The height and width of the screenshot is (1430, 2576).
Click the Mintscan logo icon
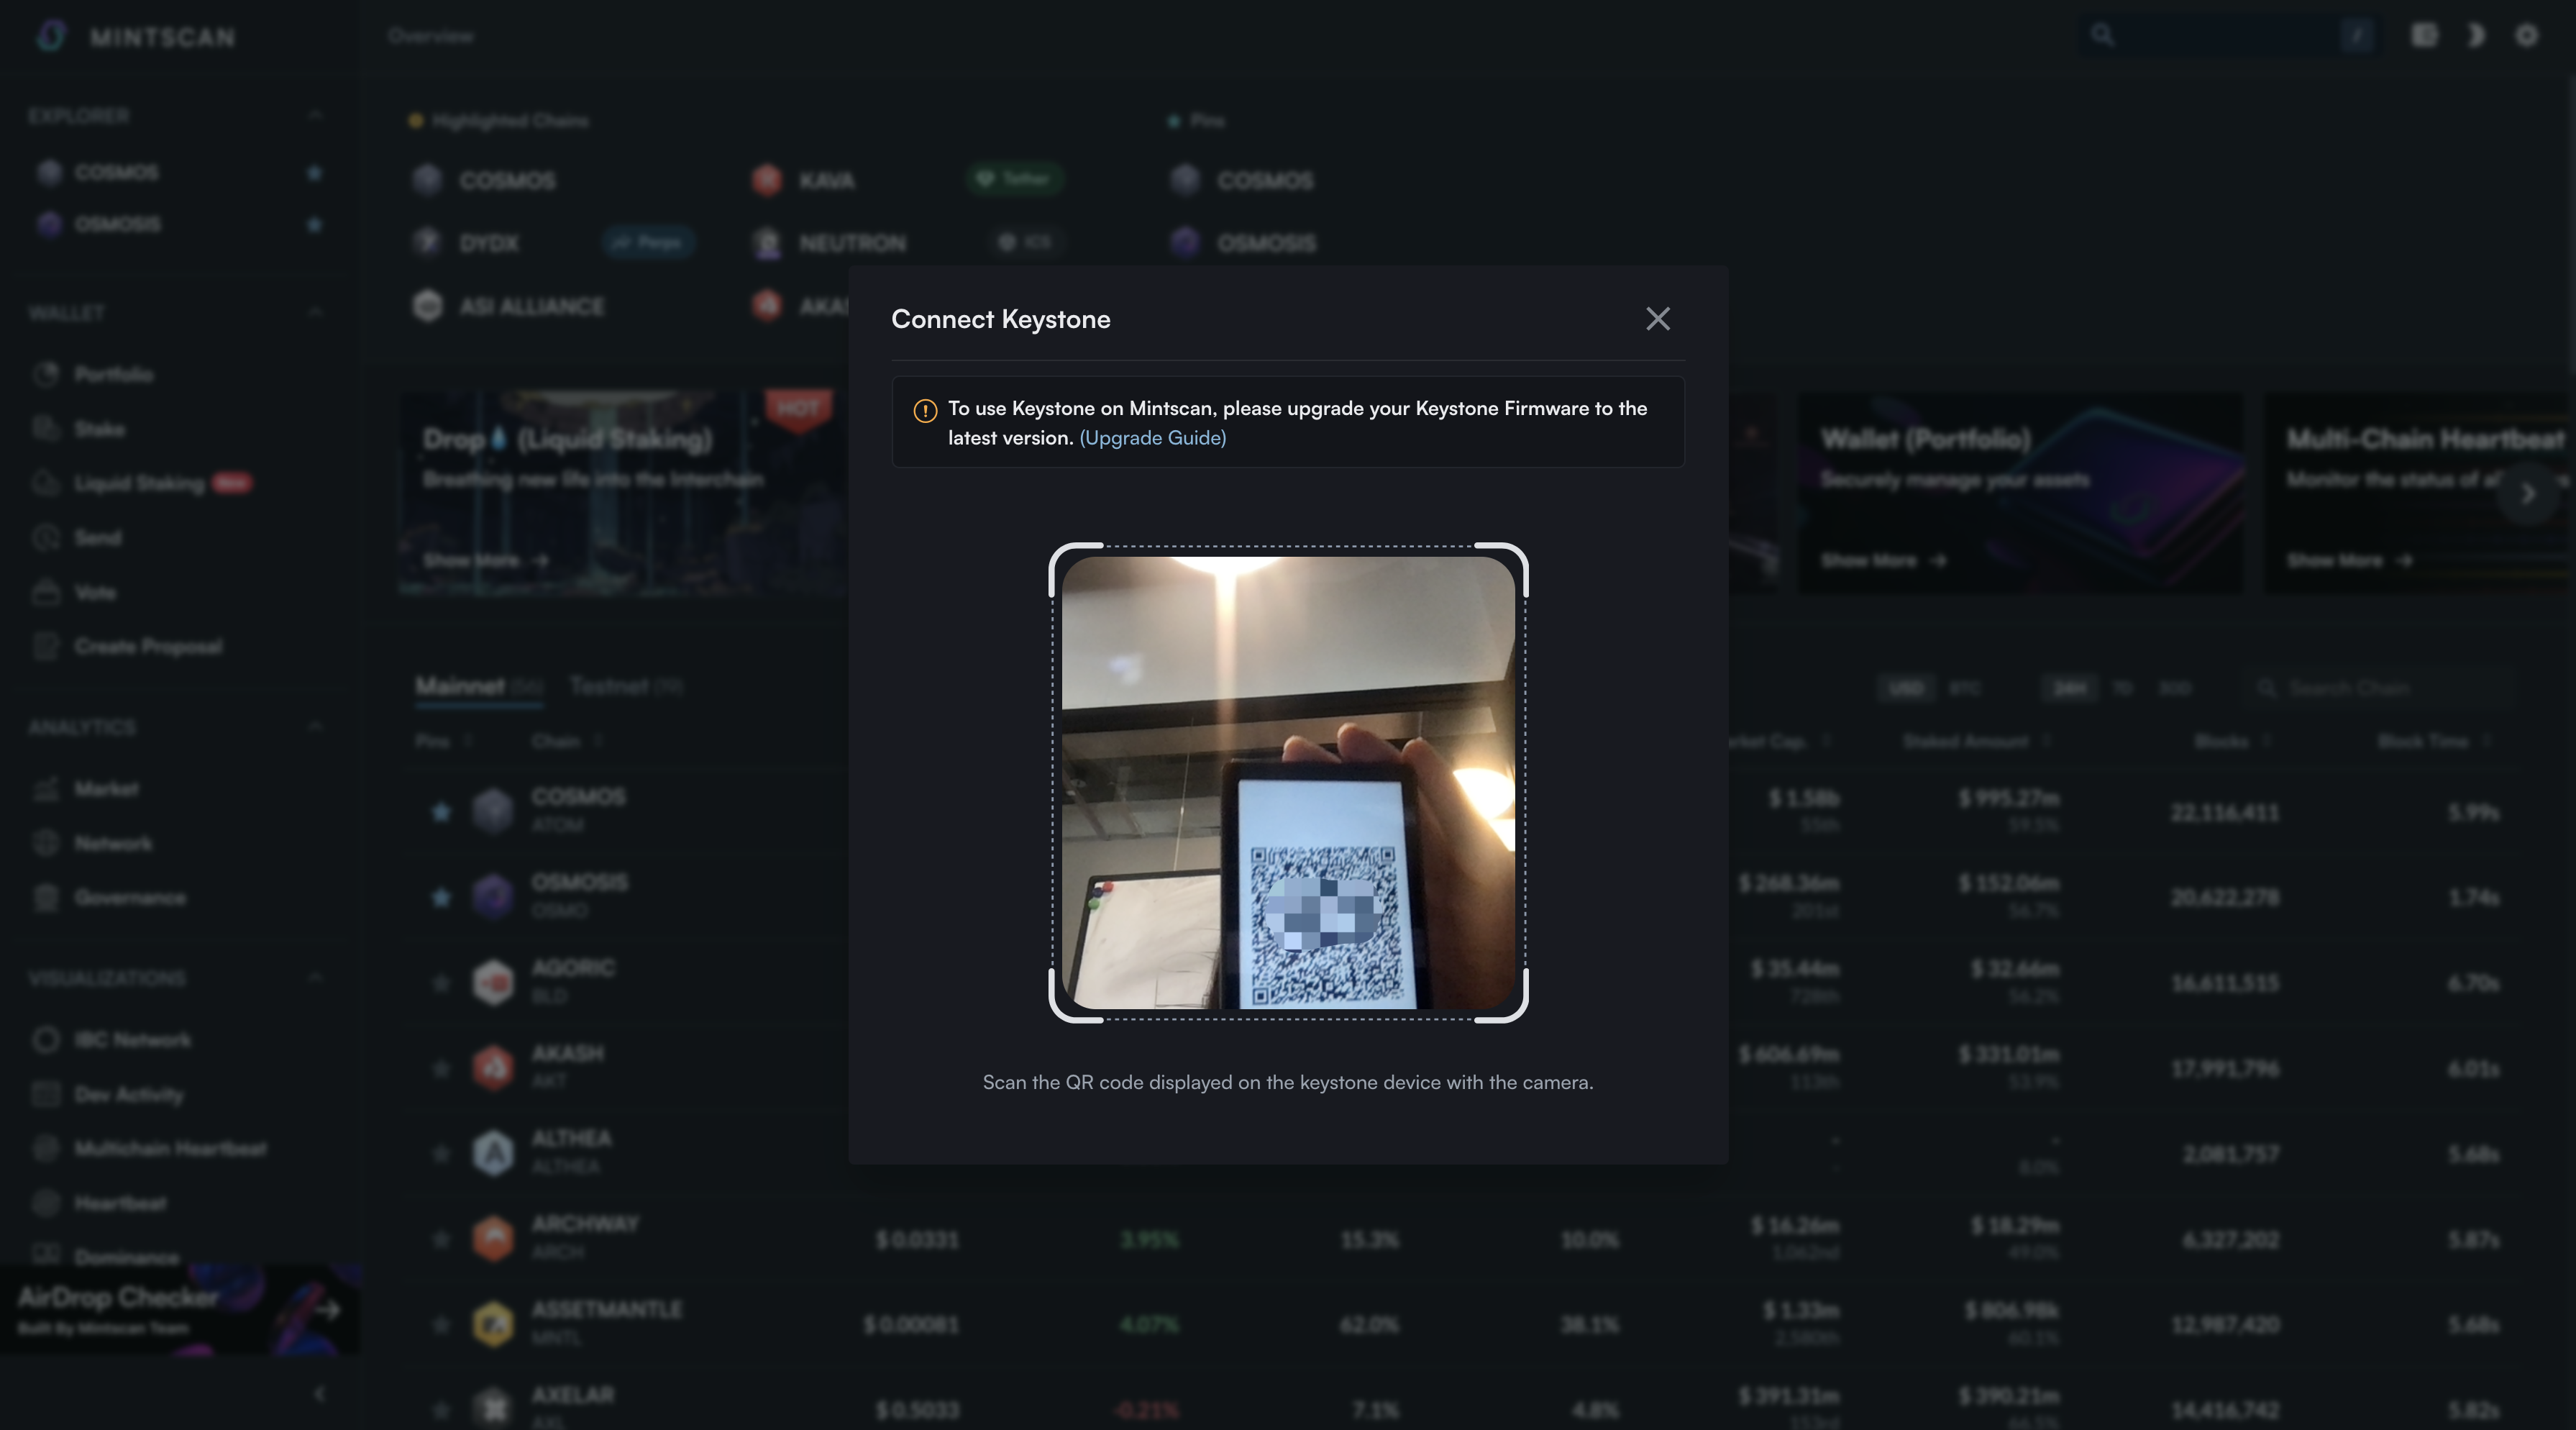coord(51,36)
